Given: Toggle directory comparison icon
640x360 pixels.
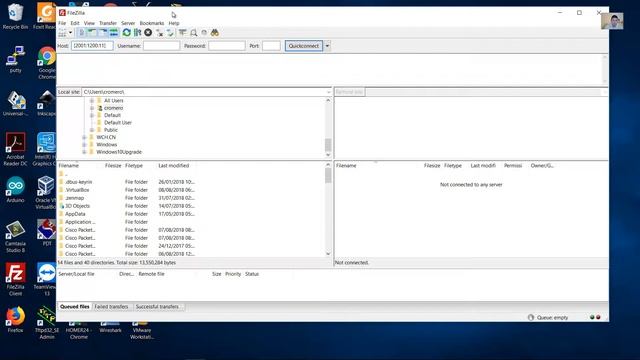Looking at the screenshot, I should 193,33.
